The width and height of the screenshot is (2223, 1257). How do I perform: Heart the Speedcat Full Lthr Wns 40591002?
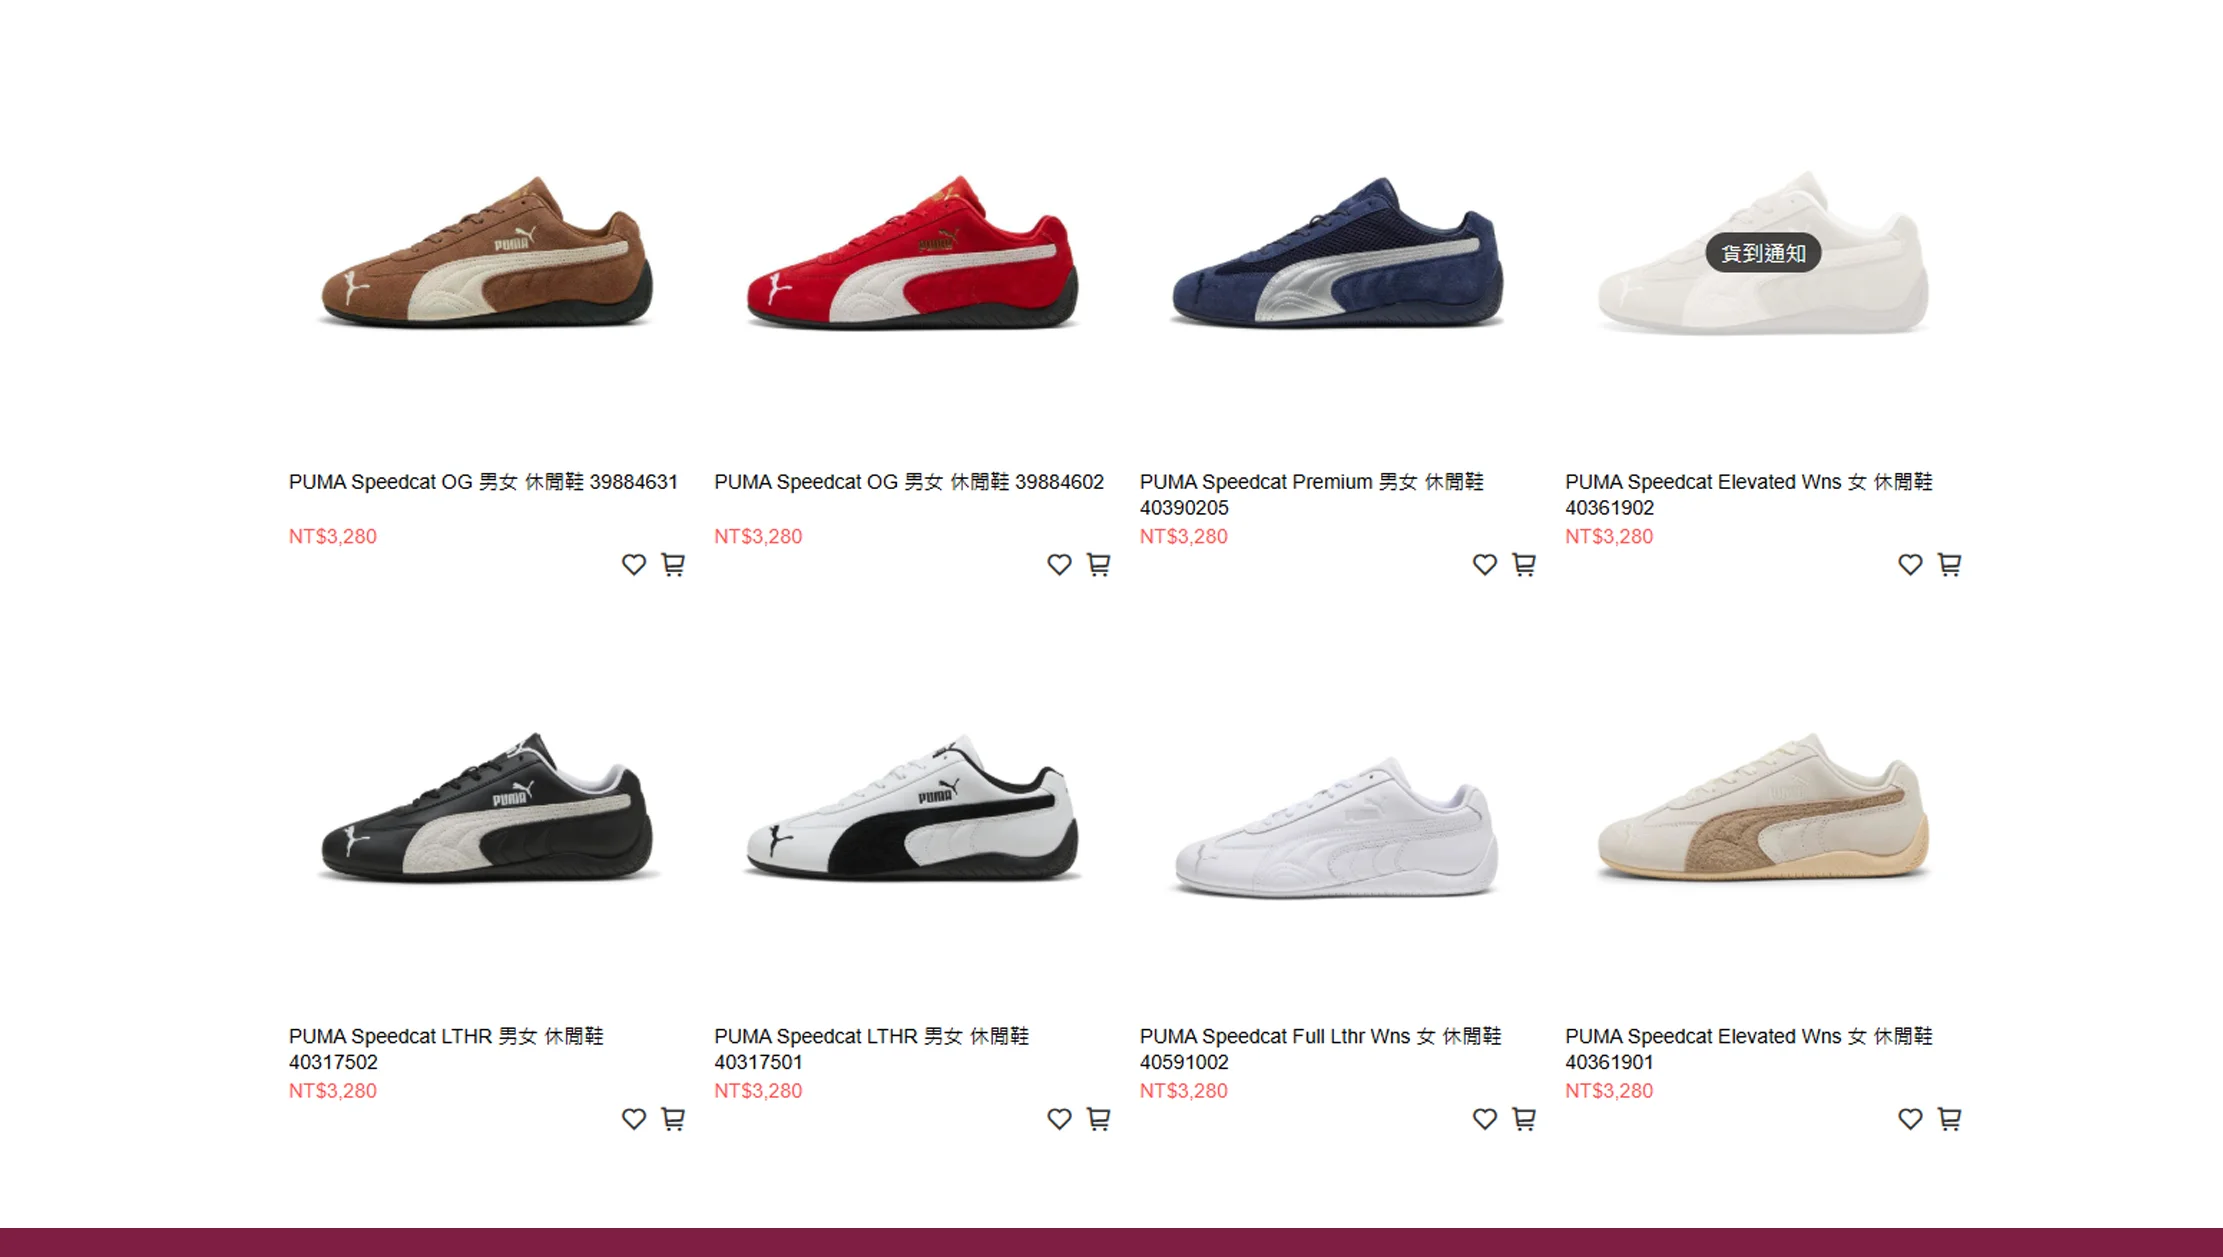[x=1484, y=1119]
